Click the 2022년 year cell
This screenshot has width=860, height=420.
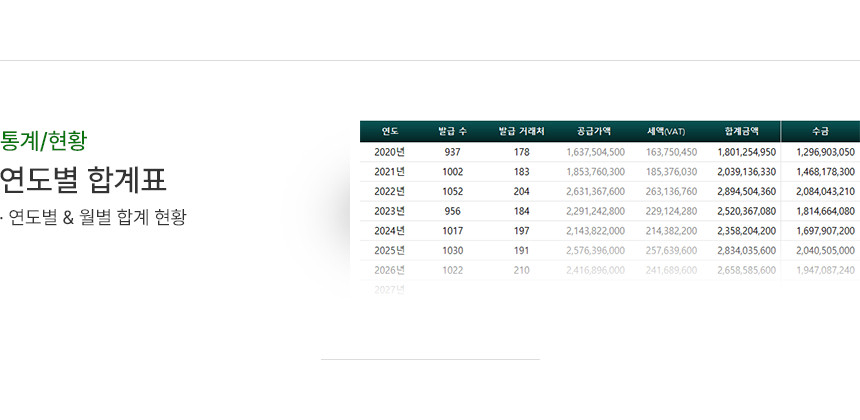tap(389, 191)
